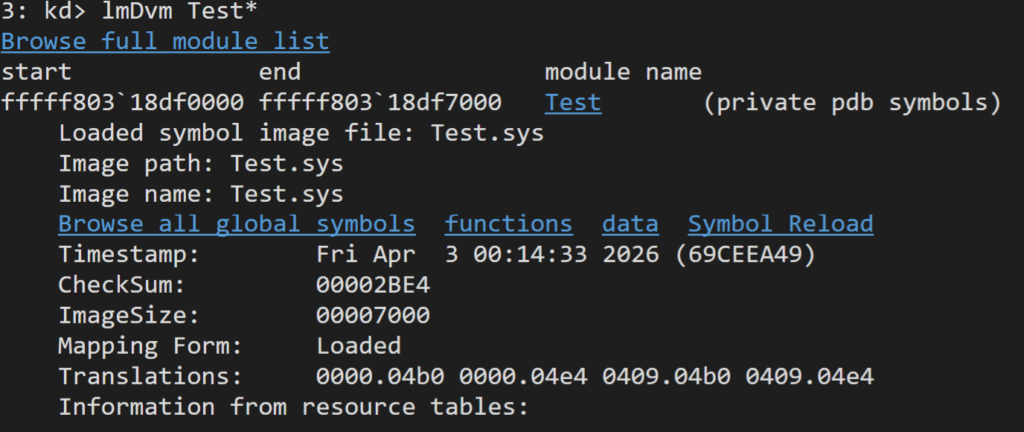1024x432 pixels.
Task: Click the Test module name link
Action: [x=573, y=102]
